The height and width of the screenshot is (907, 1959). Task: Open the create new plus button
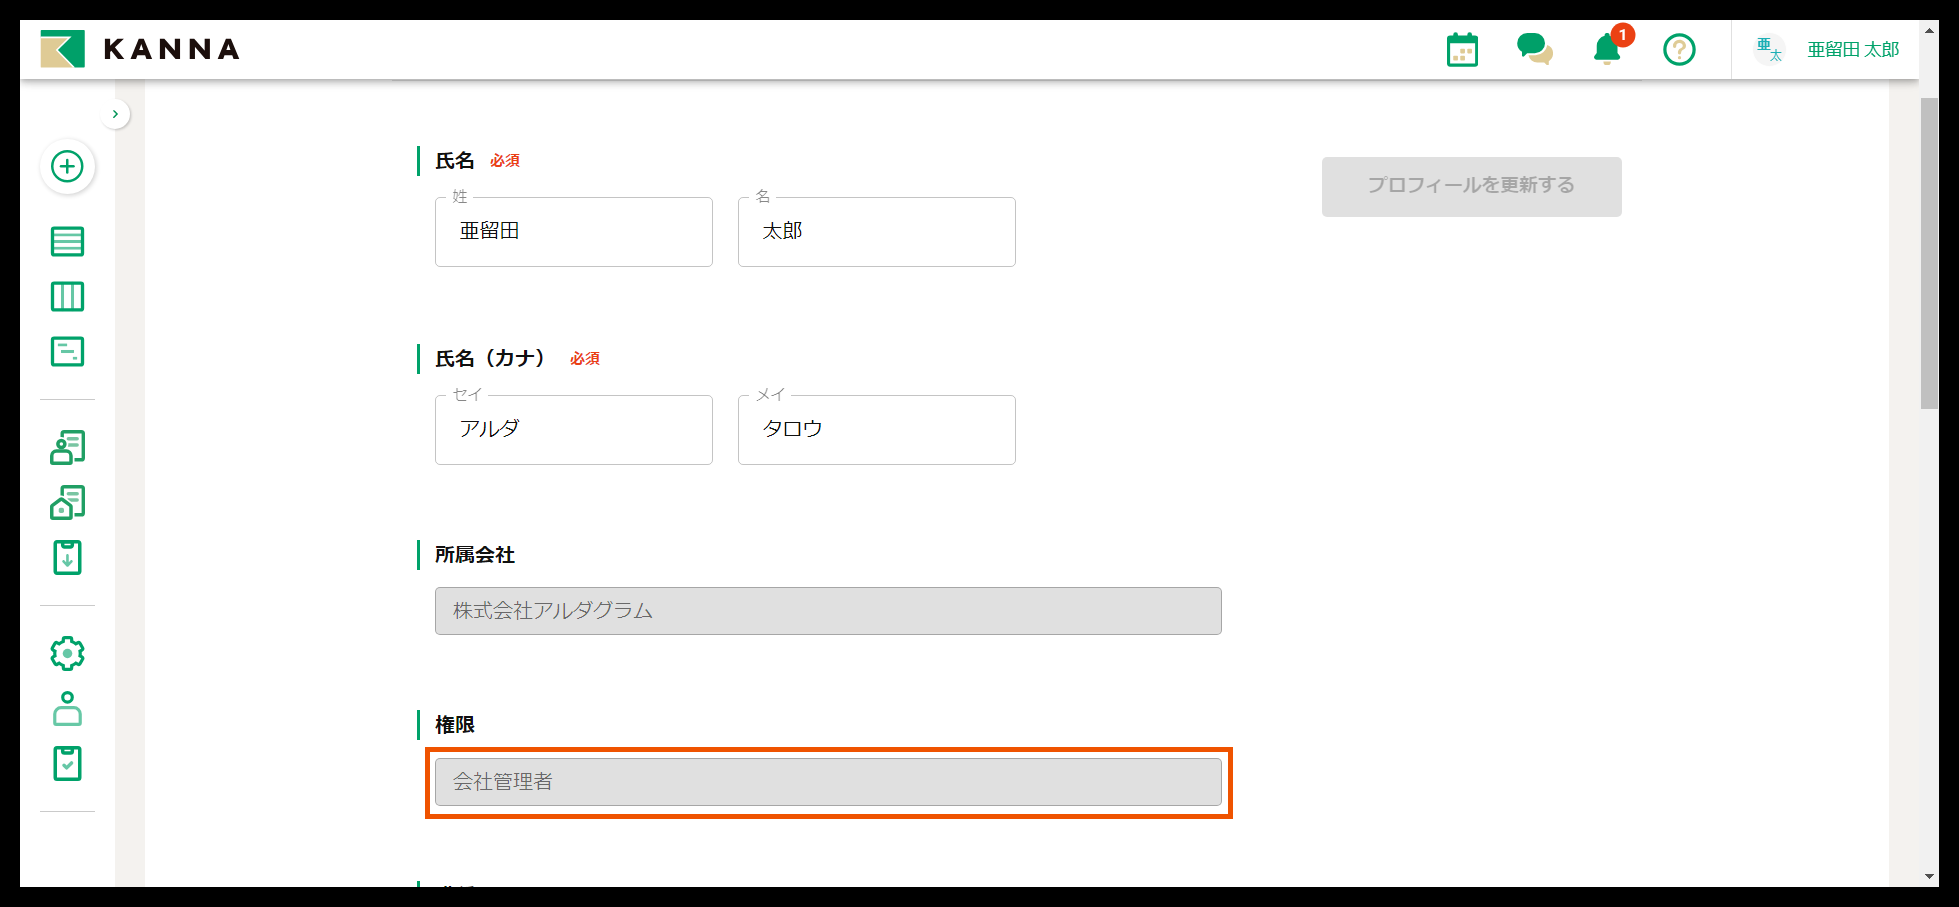coord(67,167)
